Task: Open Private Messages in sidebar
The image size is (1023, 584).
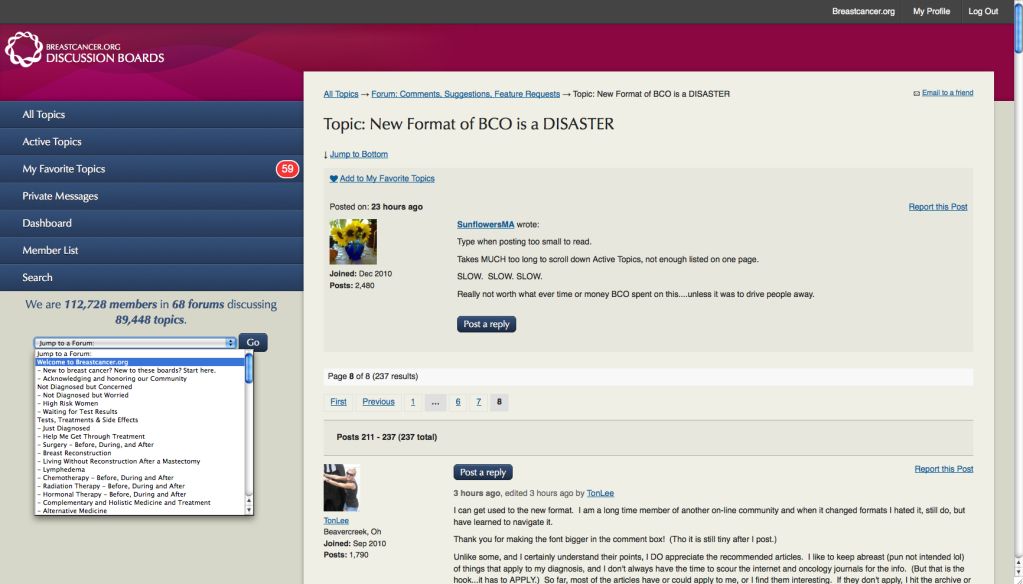Action: (151, 196)
